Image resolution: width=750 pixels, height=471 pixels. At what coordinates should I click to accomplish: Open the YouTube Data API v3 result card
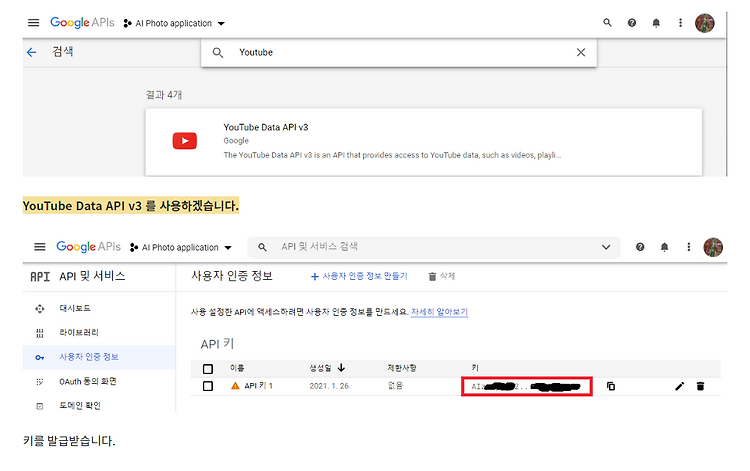pos(424,142)
